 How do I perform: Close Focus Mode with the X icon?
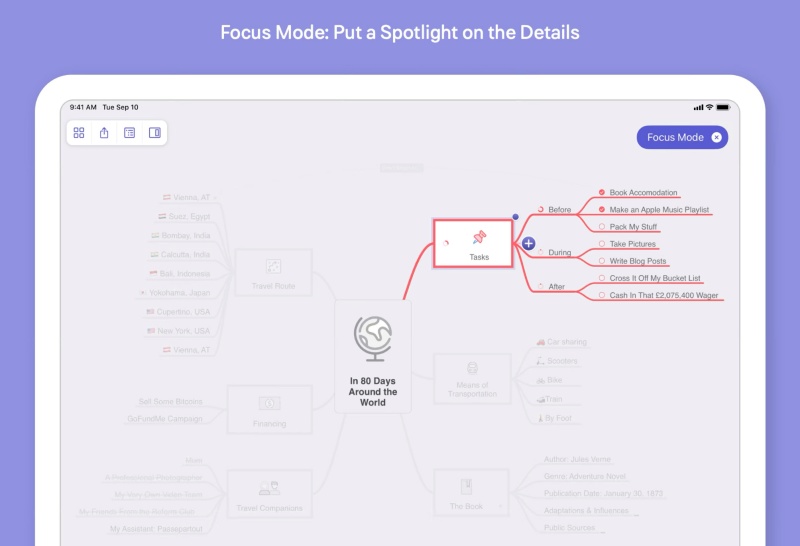coord(716,137)
